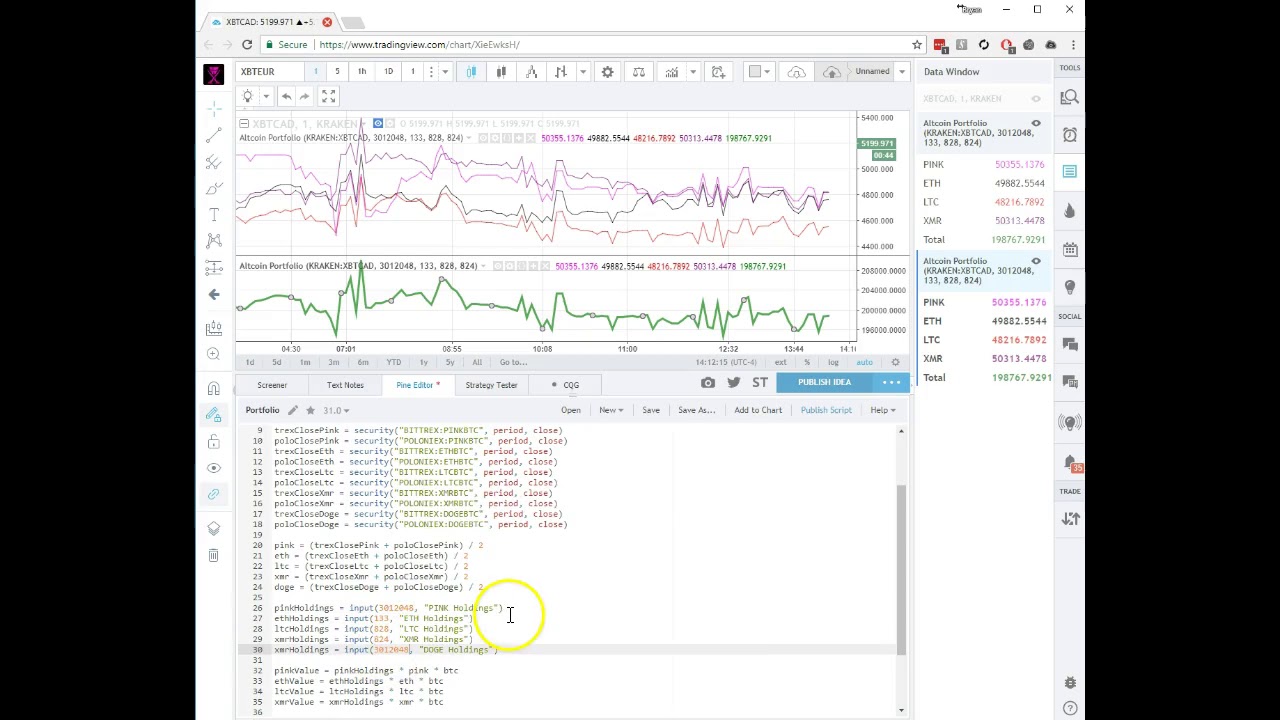Viewport: 1280px width, 720px height.
Task: Share chart via the Twitter icon
Action: coord(734,383)
